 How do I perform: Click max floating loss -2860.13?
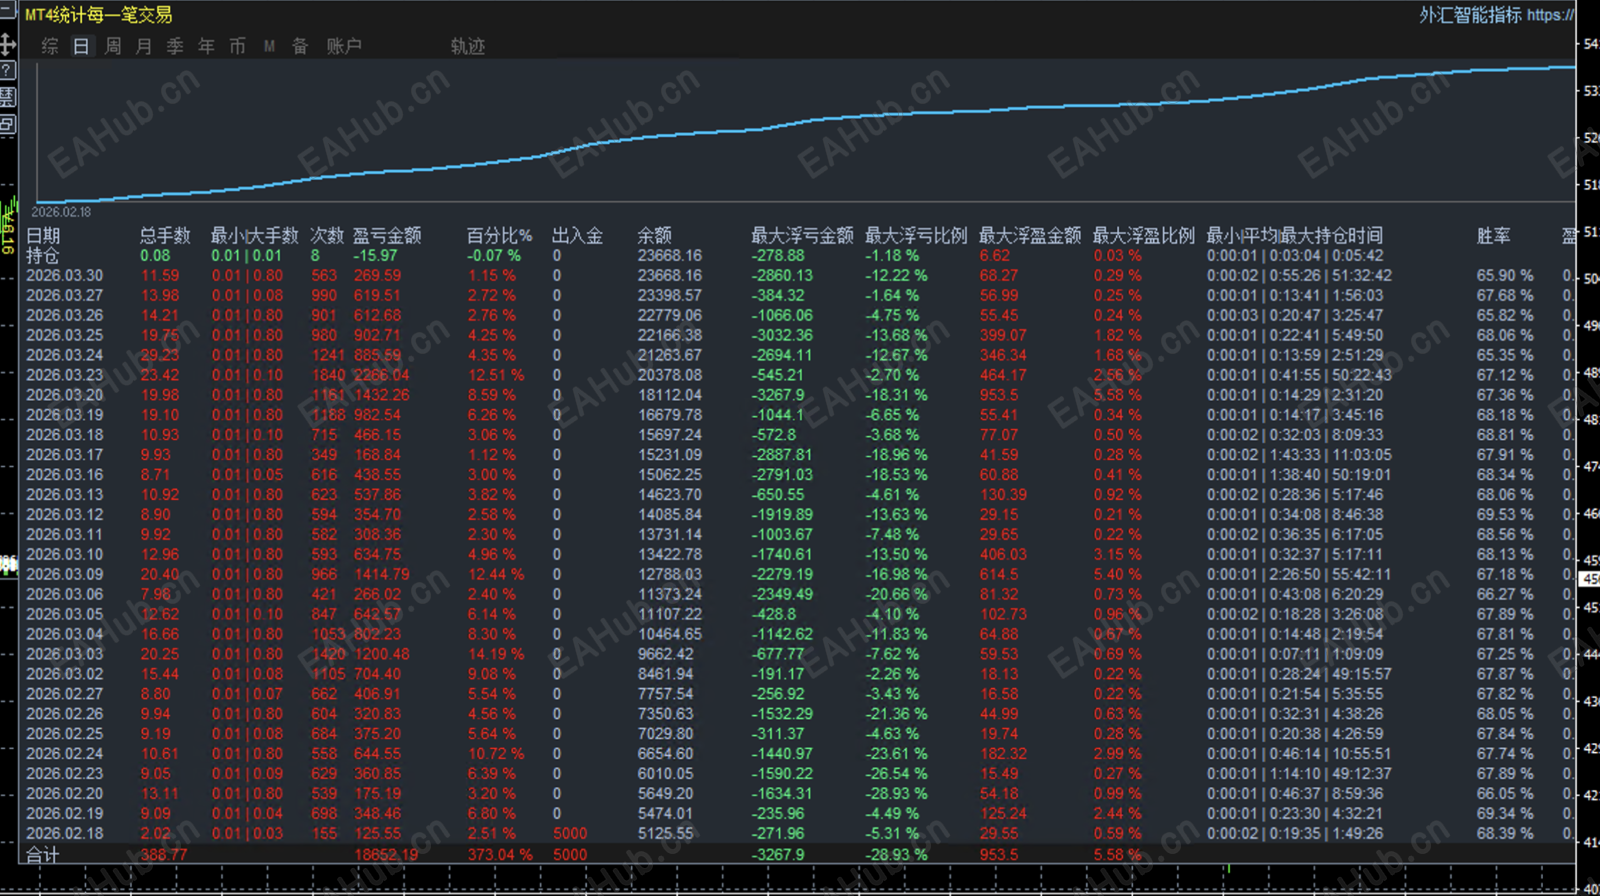point(783,276)
